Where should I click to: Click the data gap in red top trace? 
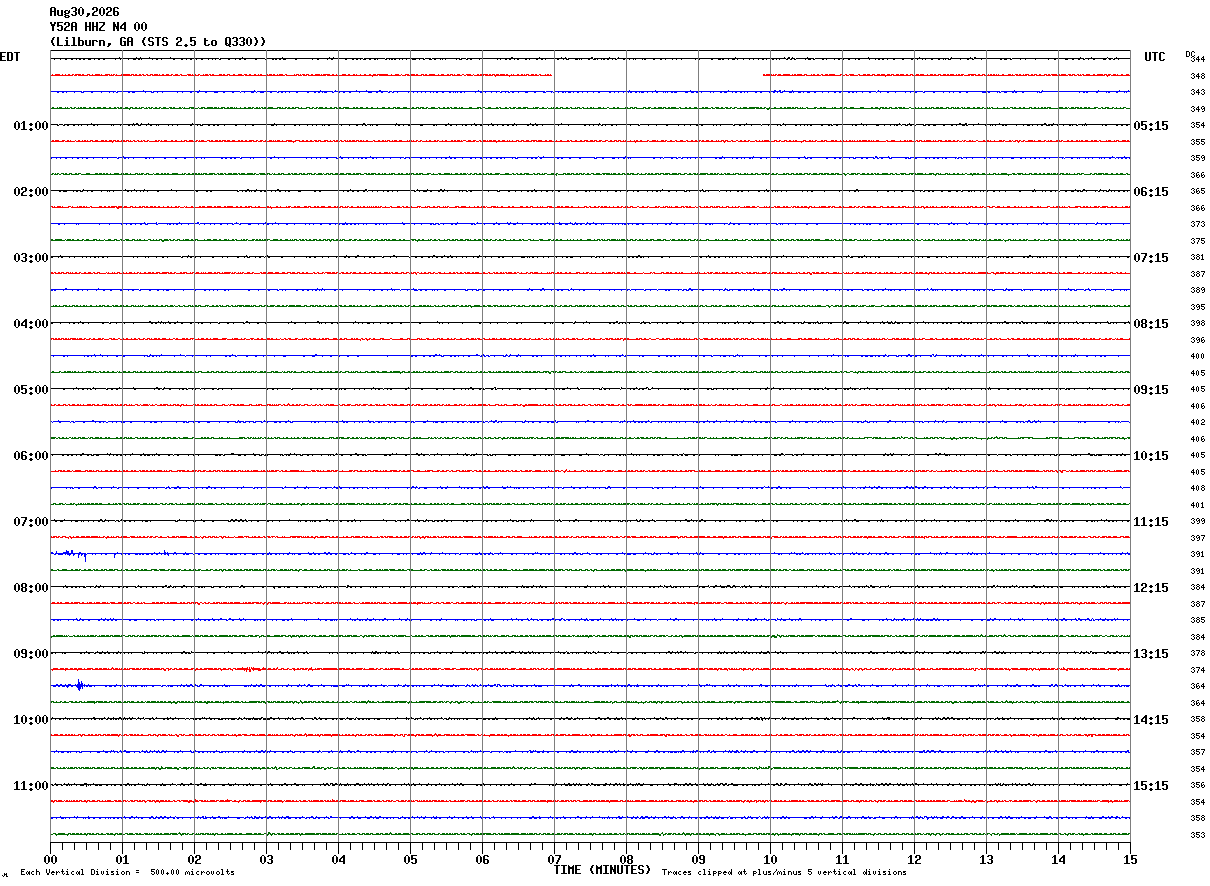click(x=657, y=74)
